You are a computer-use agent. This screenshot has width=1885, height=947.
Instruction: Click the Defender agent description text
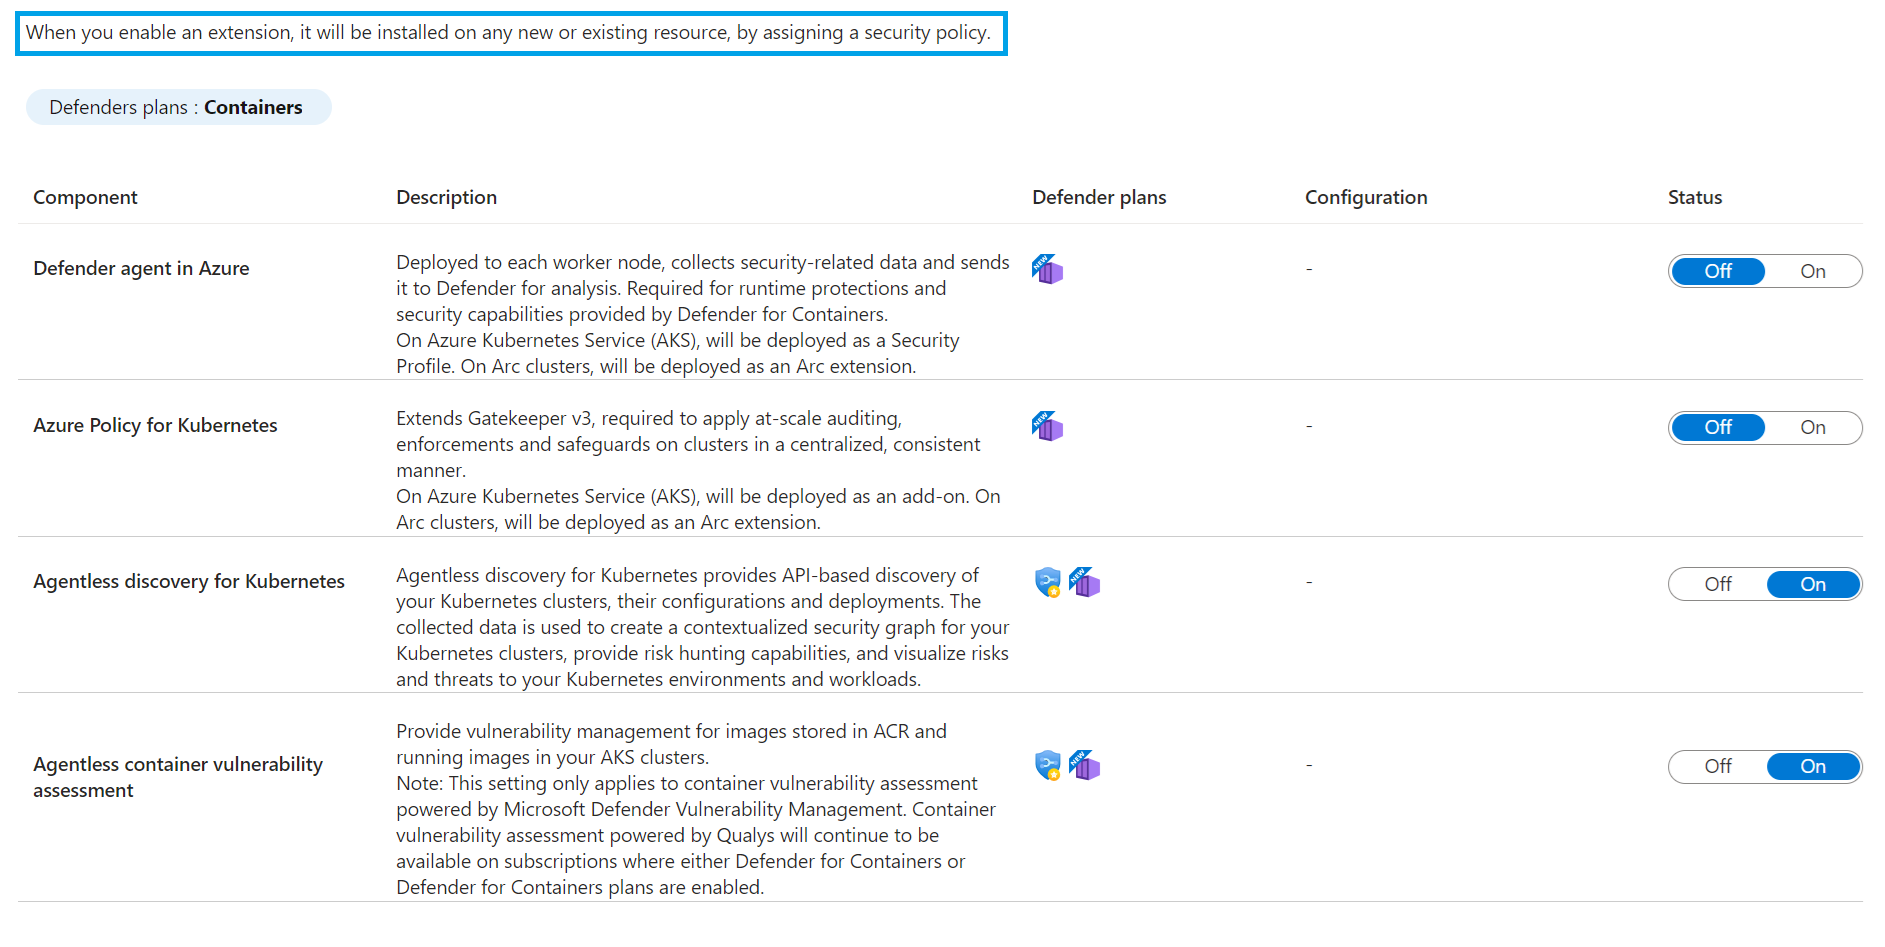pos(703,314)
